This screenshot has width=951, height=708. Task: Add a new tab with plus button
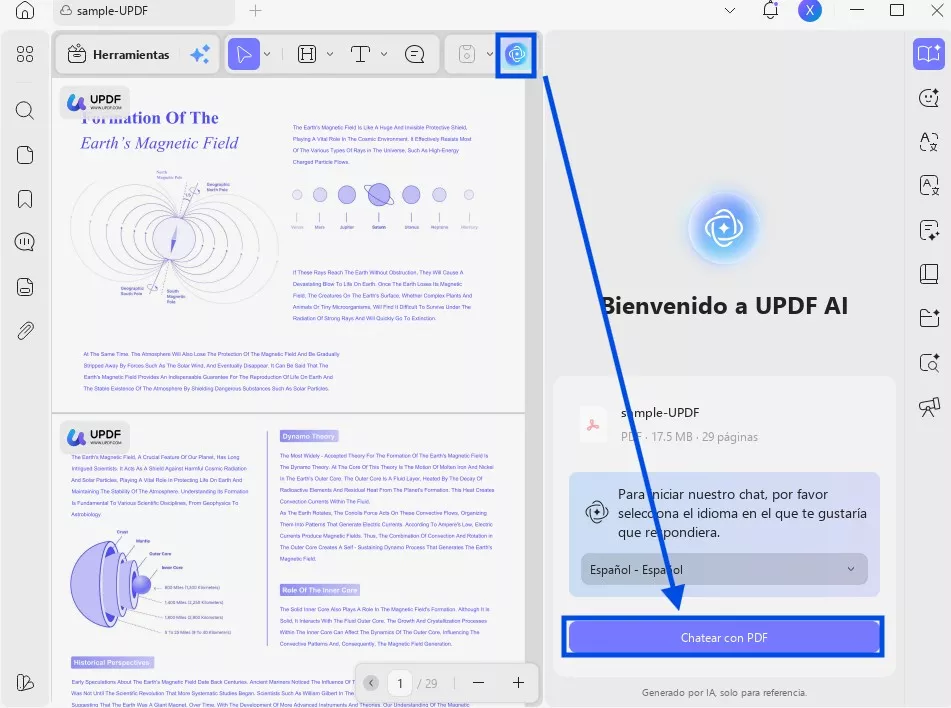[255, 10]
